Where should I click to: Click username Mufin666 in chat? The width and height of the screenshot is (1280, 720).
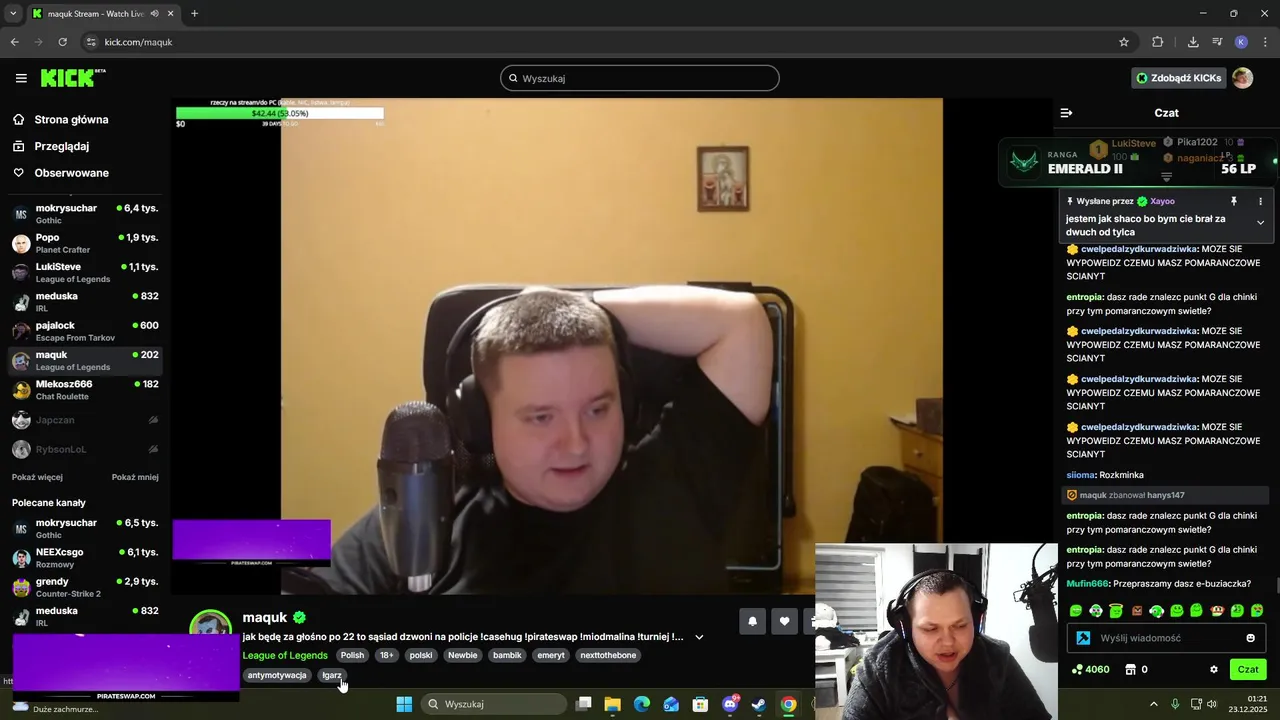click(1087, 583)
